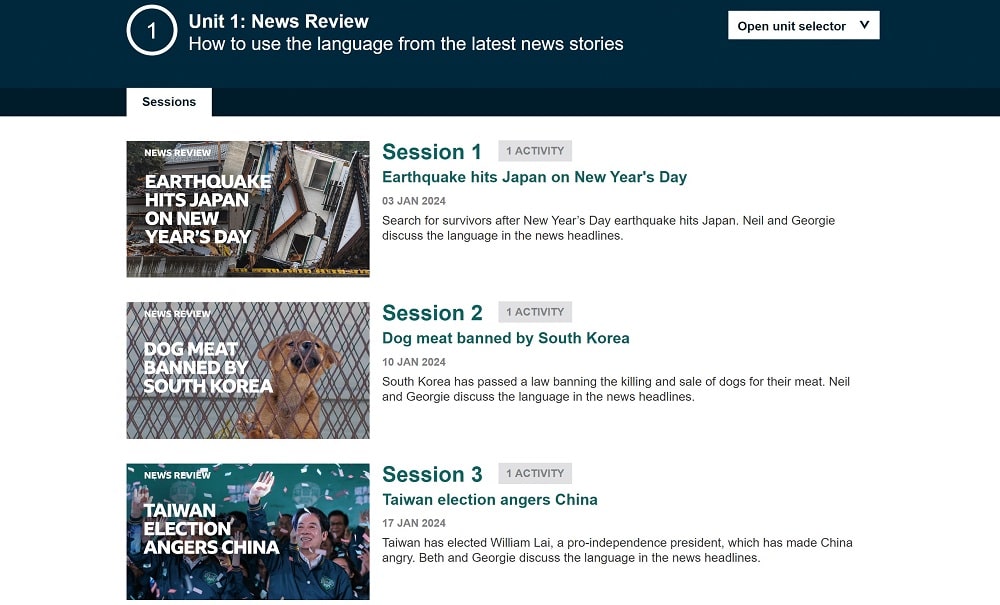Open 'Earthquake hits Japan on New Year's Day' link

coord(534,177)
